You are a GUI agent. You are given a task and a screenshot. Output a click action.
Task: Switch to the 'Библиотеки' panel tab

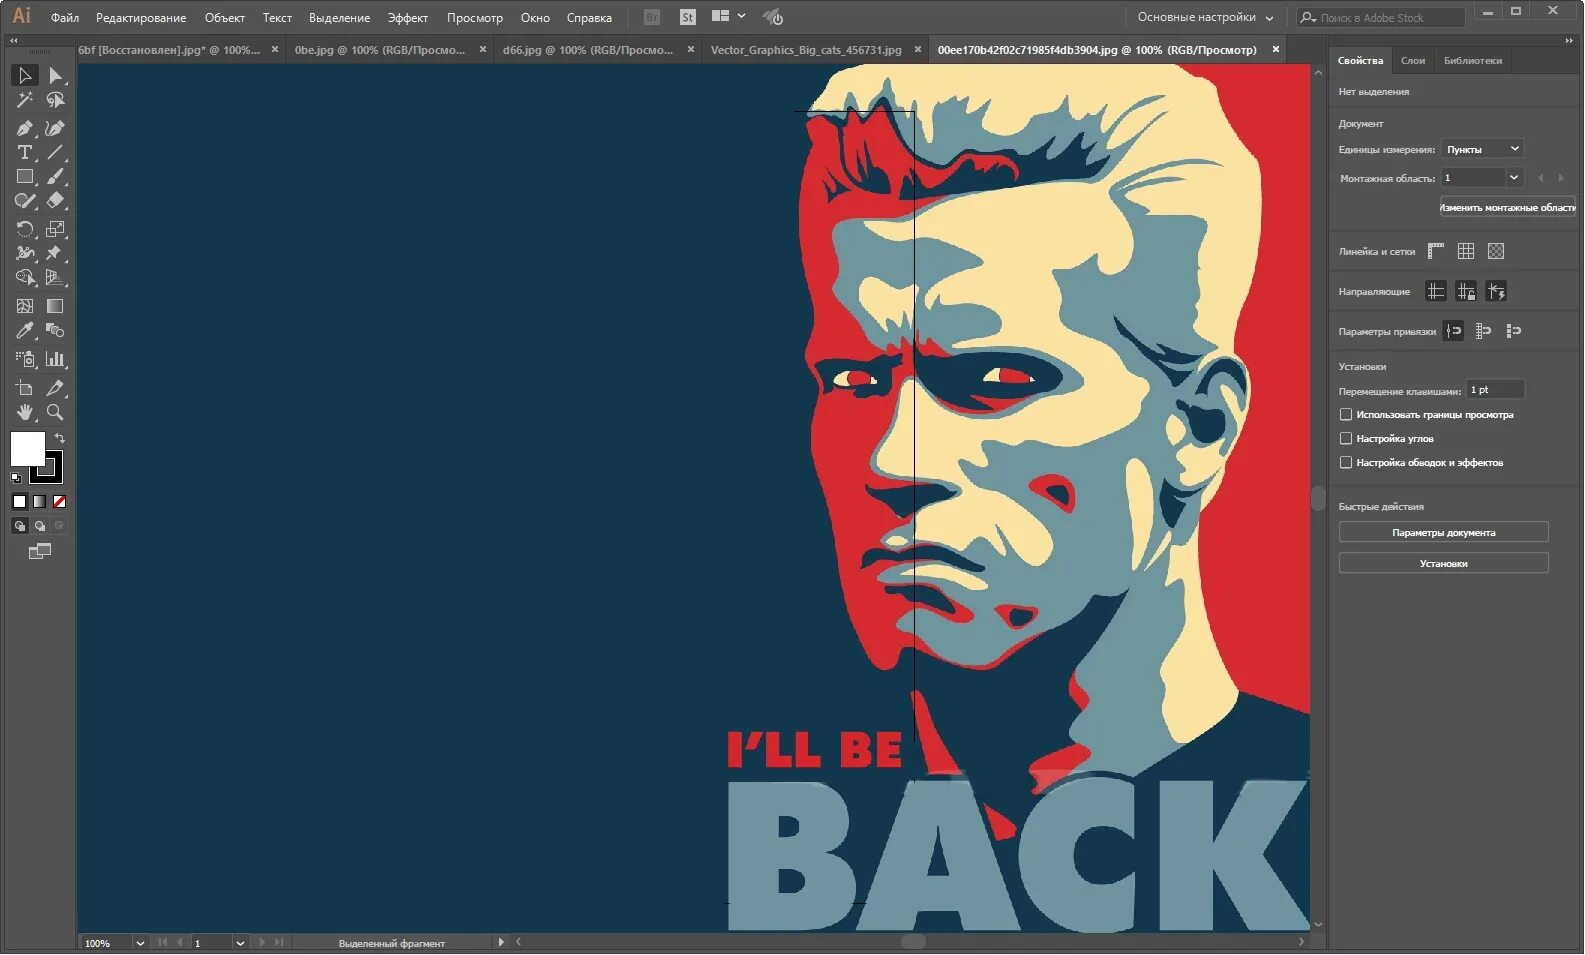tap(1473, 61)
